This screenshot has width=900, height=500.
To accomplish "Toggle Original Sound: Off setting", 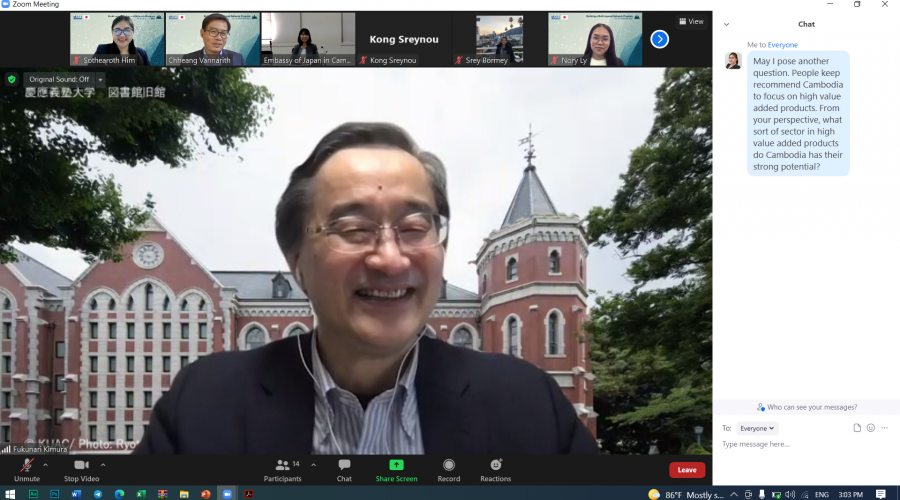I will 58,79.
